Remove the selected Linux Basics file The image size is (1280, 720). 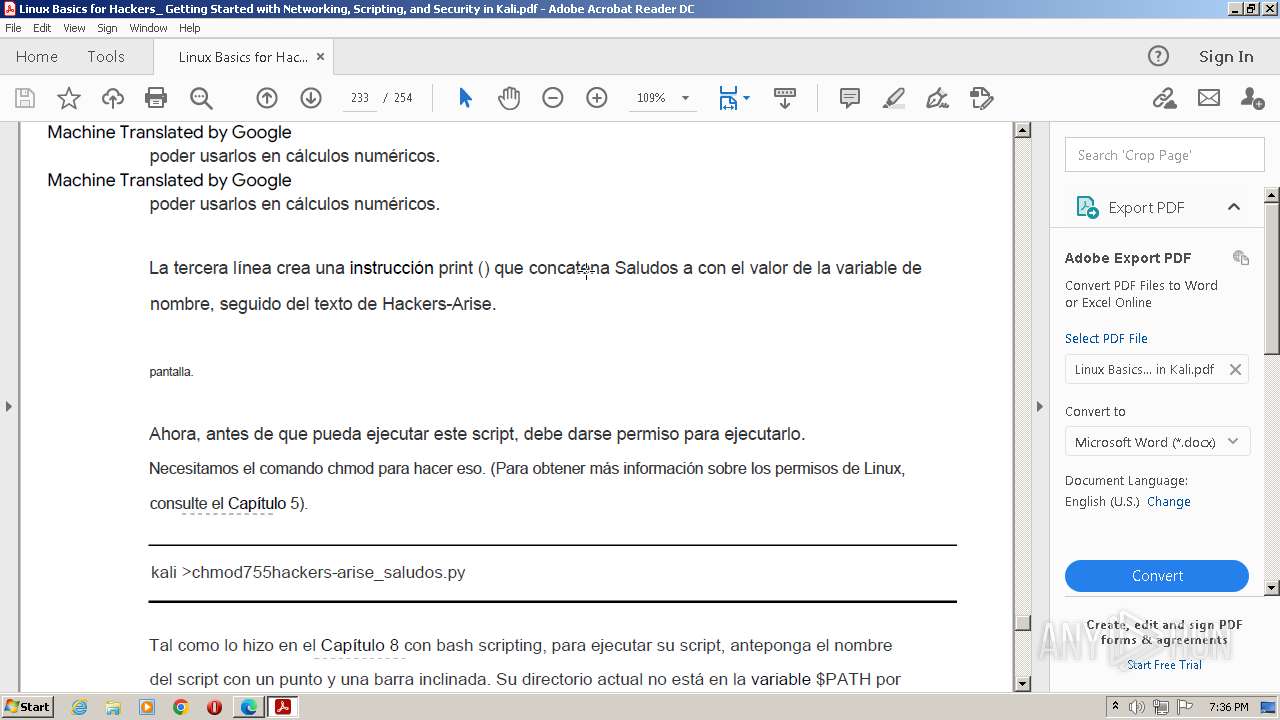pos(1235,369)
